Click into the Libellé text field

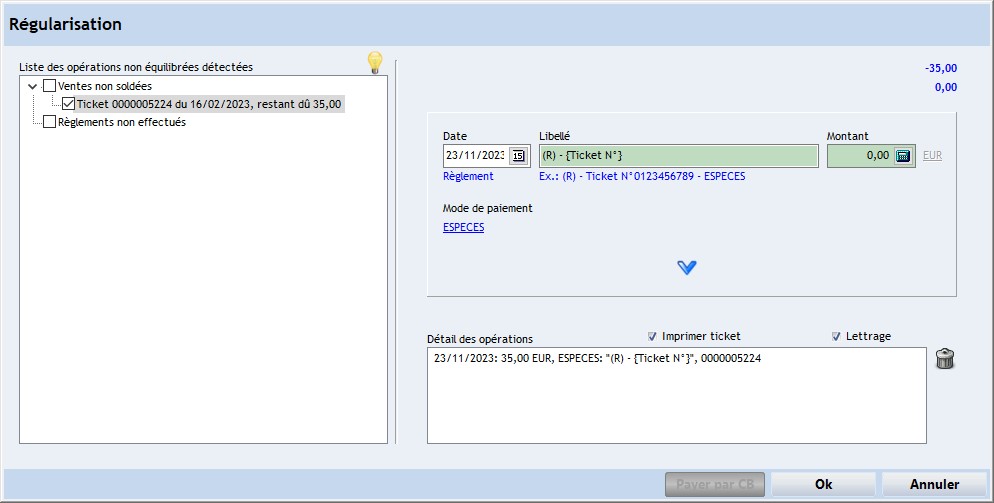click(678, 155)
